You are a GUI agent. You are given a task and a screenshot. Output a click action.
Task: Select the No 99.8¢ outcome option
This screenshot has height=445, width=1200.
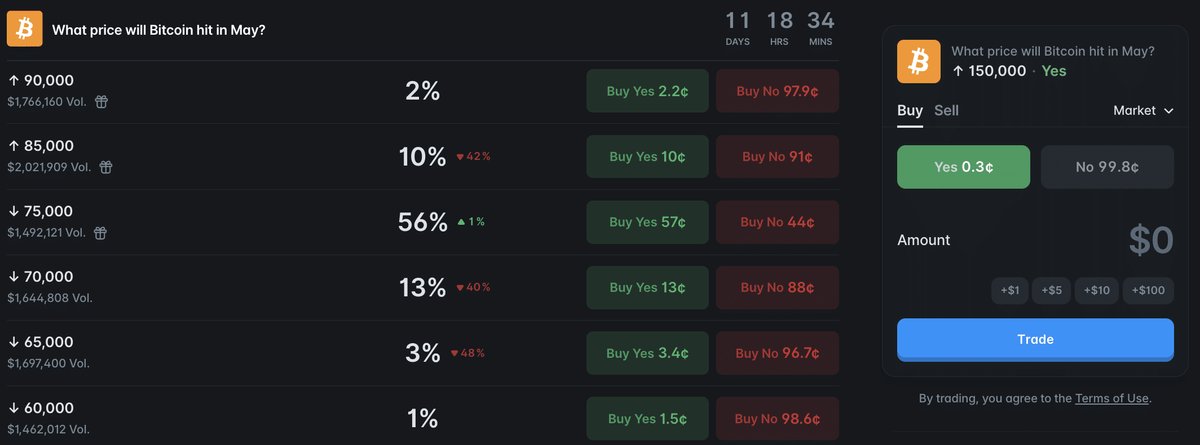point(1107,167)
